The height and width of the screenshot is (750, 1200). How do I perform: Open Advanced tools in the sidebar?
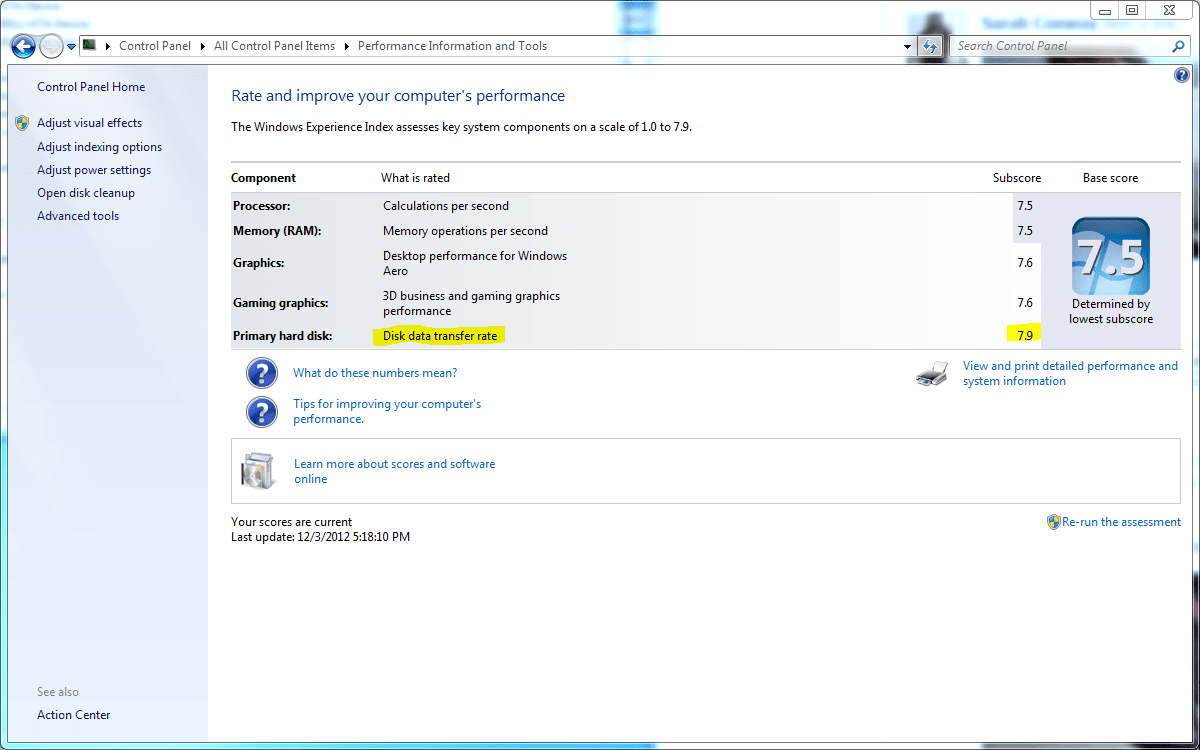(x=78, y=216)
